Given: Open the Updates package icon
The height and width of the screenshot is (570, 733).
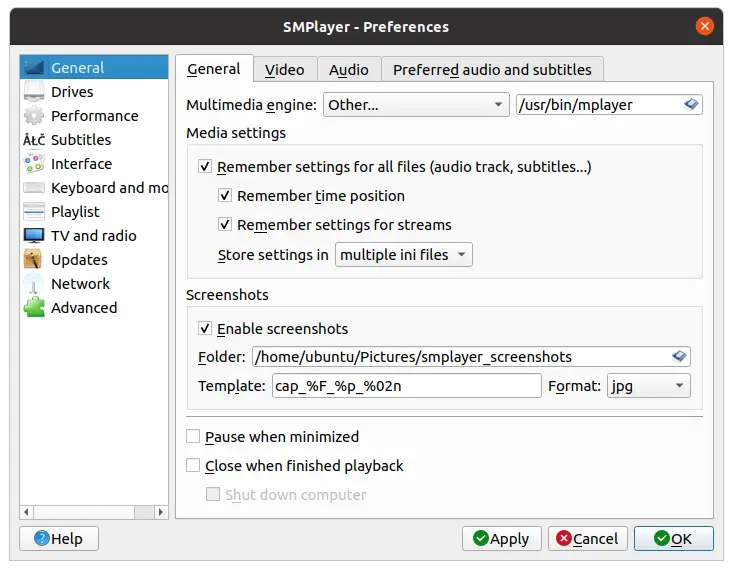Looking at the screenshot, I should tap(33, 260).
